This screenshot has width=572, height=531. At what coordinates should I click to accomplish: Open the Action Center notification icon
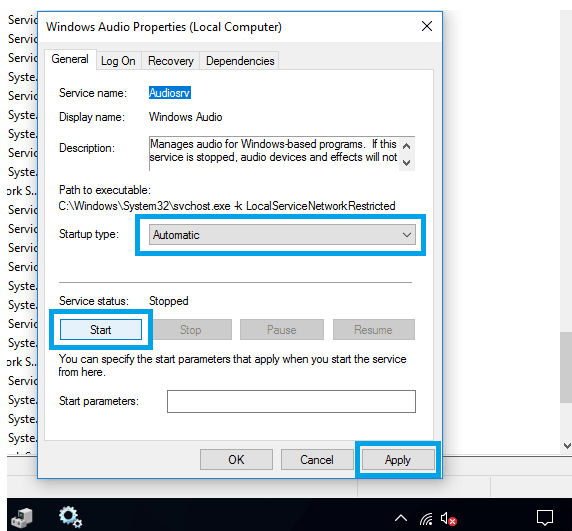tap(545, 518)
